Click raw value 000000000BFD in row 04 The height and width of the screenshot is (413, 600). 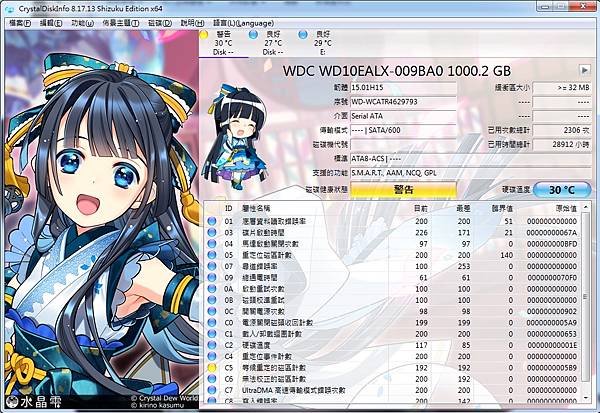[x=552, y=244]
